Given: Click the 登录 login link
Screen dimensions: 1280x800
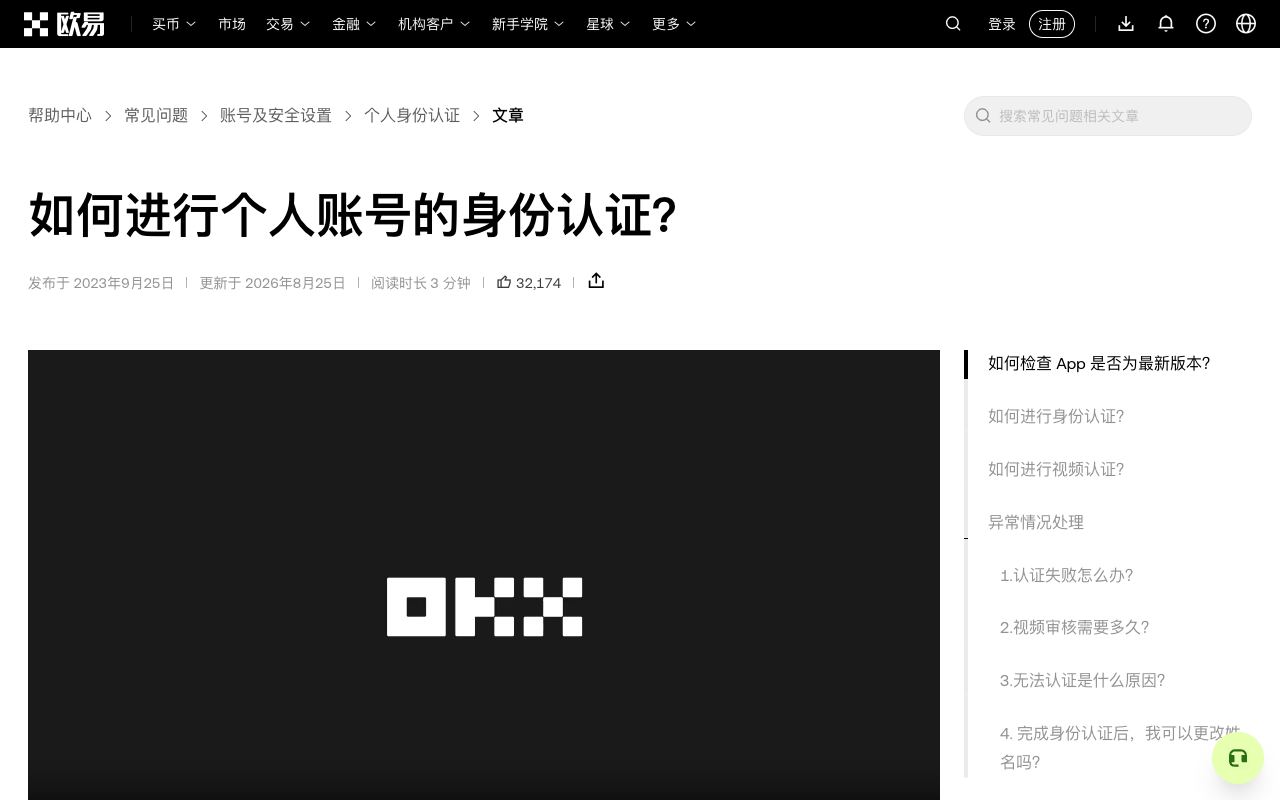Looking at the screenshot, I should tap(1002, 24).
